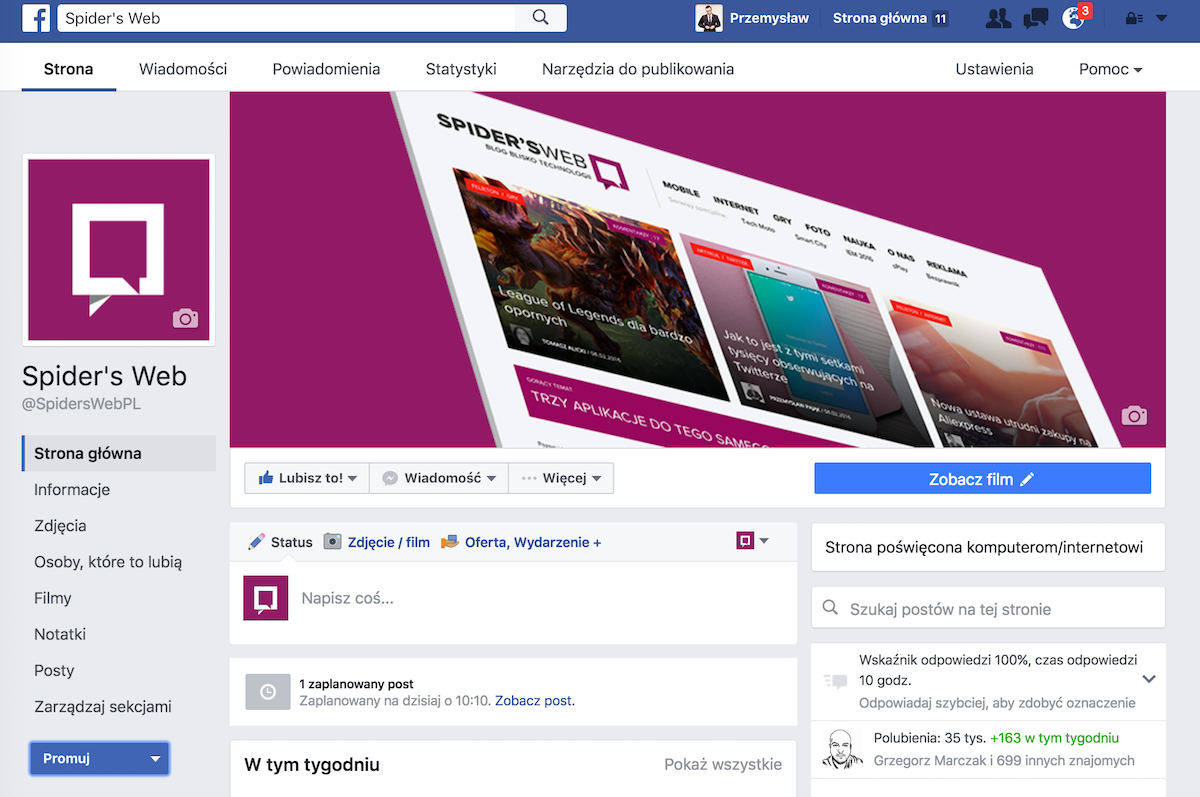
Task: Click Przemysław profile avatar
Action: 709,18
